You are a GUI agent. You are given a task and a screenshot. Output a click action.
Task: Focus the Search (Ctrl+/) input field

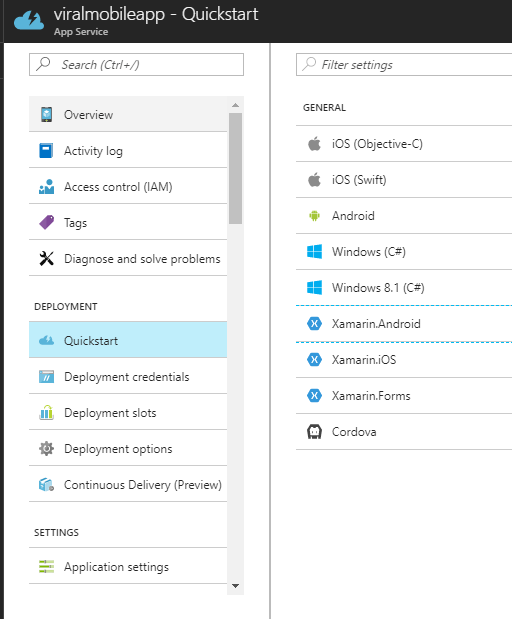coord(136,64)
